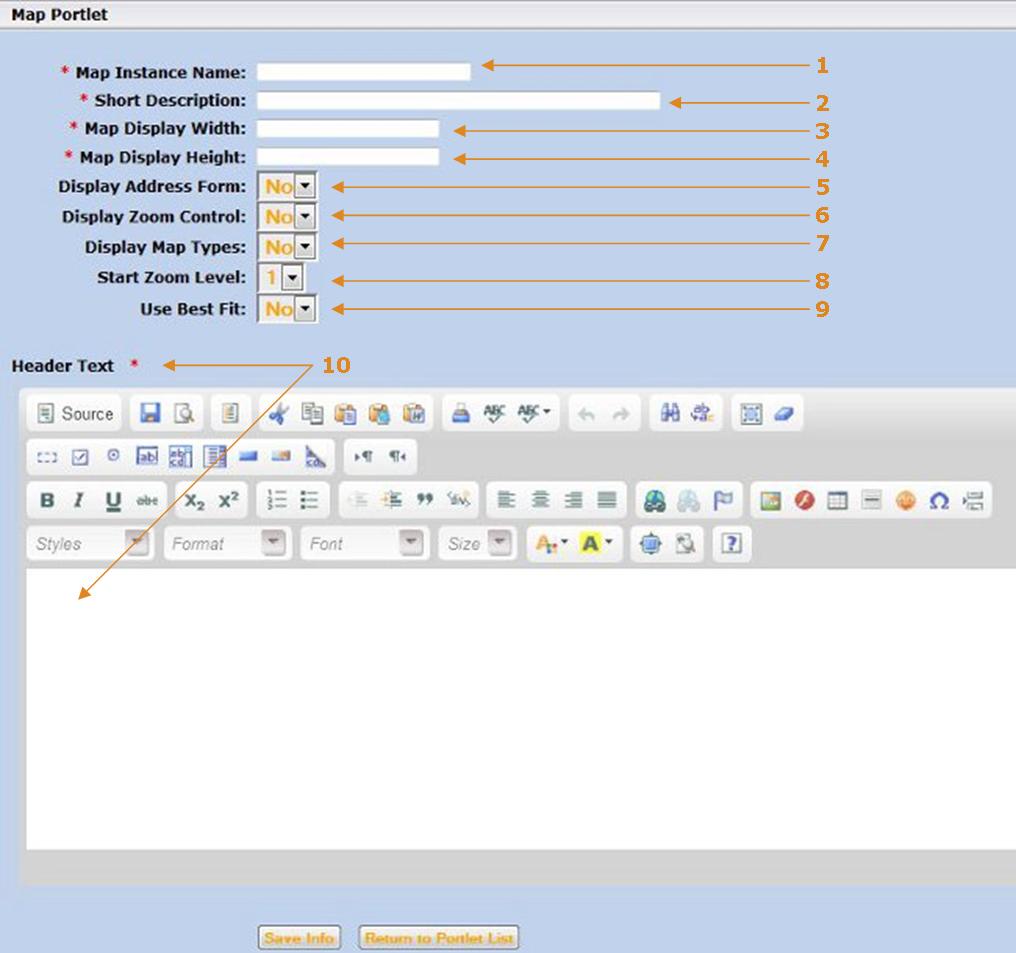This screenshot has width=1016, height=953.
Task: Insert an image button form icon
Action: (281, 457)
